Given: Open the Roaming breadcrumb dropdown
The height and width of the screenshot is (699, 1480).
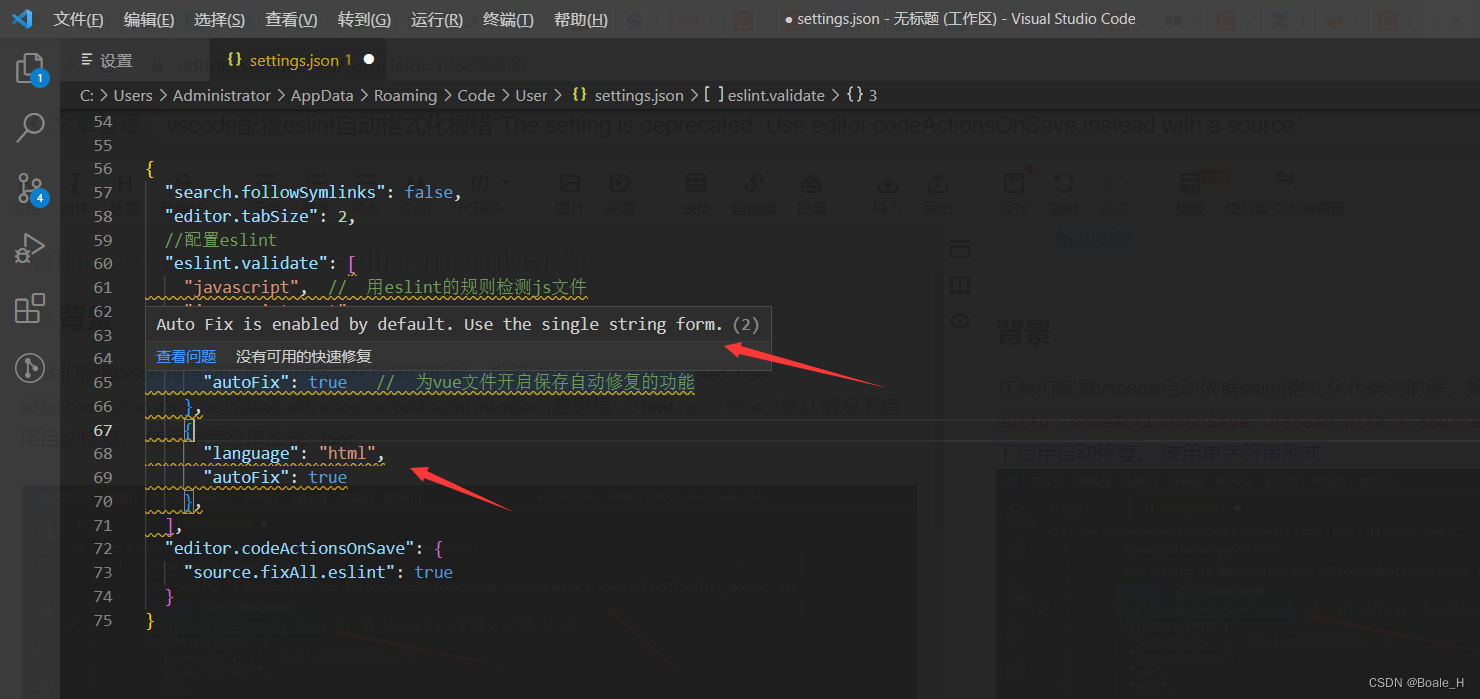Looking at the screenshot, I should [x=406, y=95].
